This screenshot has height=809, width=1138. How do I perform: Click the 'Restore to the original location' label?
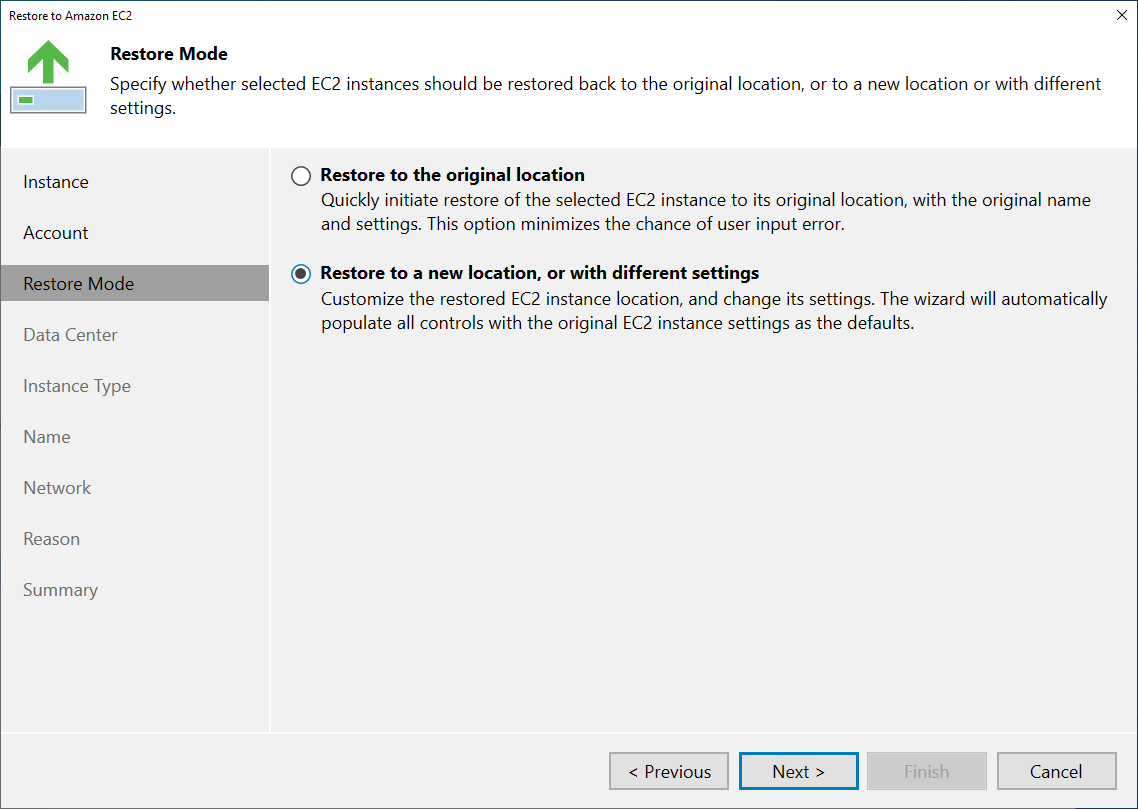pyautogui.click(x=452, y=175)
